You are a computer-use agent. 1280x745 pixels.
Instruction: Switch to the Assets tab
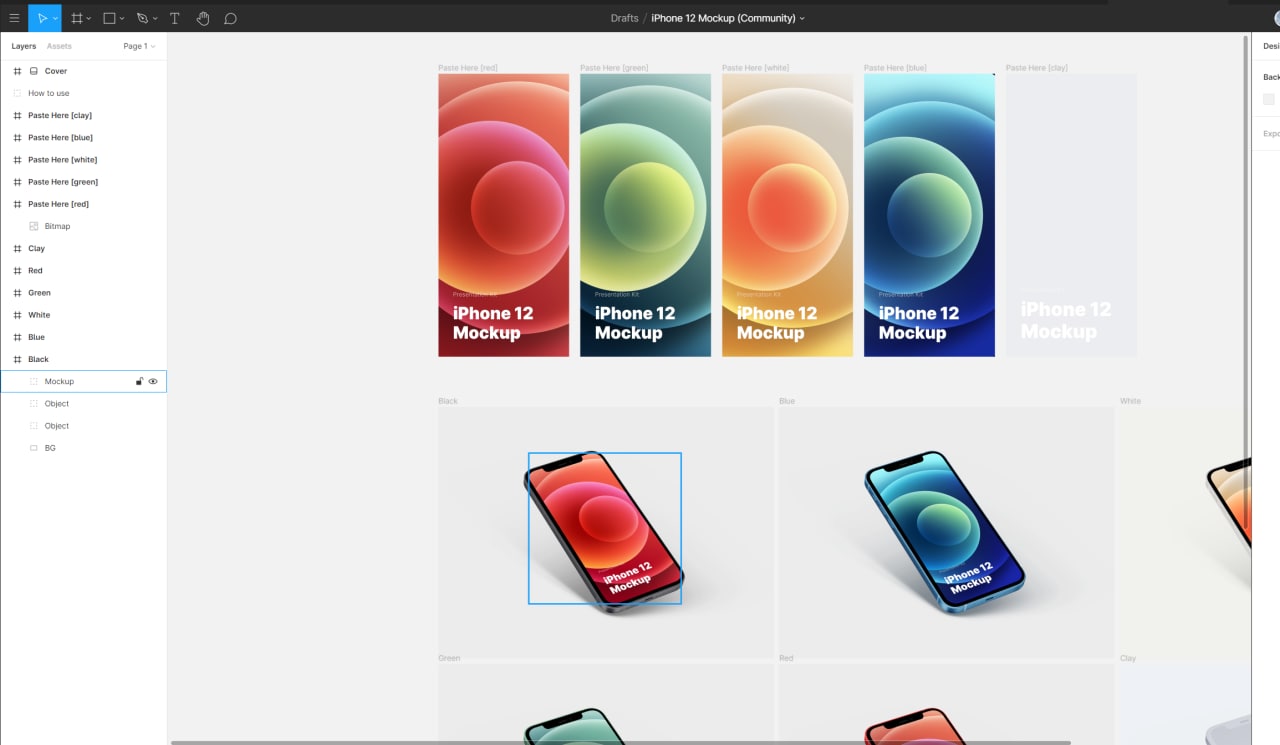click(x=59, y=46)
